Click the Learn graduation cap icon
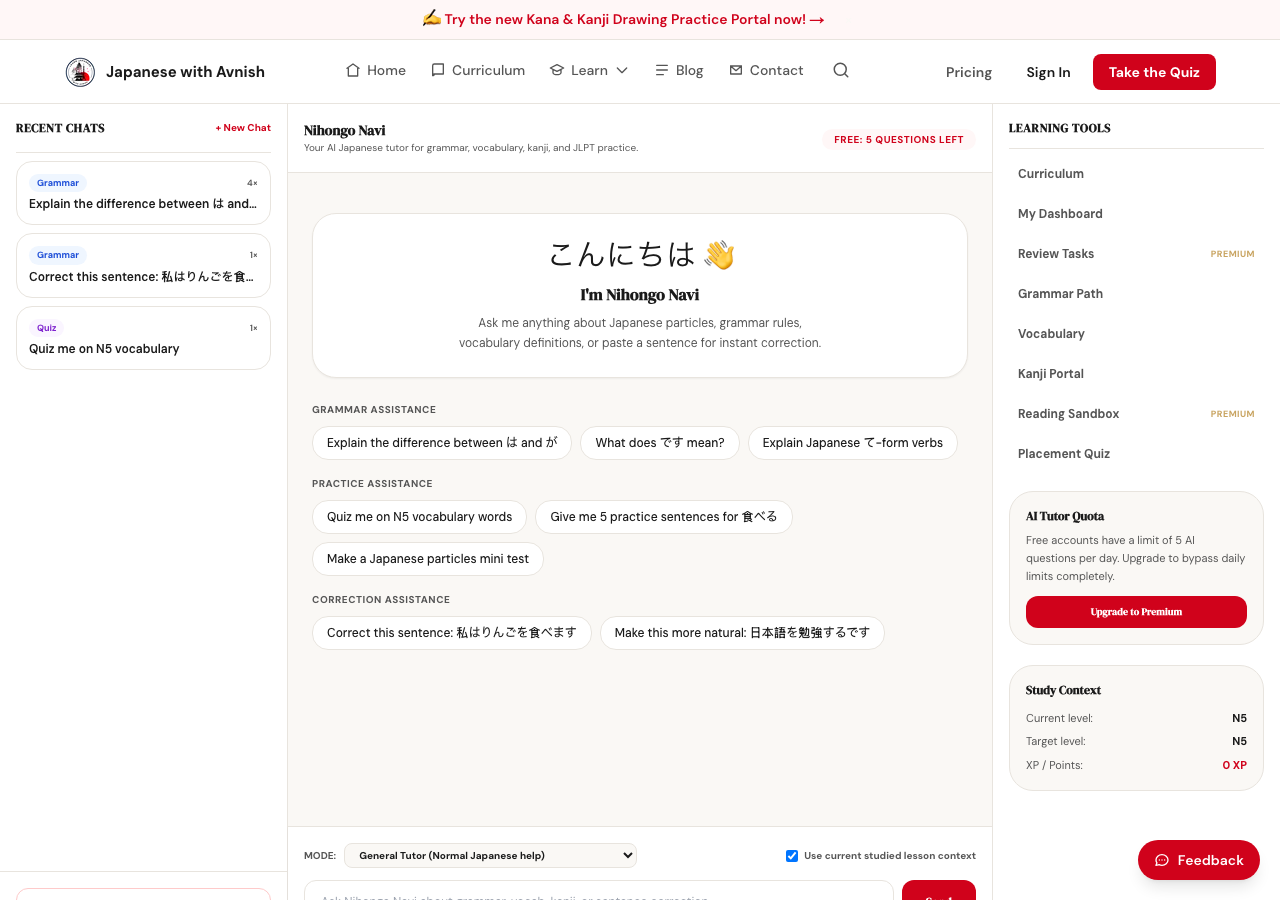The width and height of the screenshot is (1280, 900). [557, 70]
